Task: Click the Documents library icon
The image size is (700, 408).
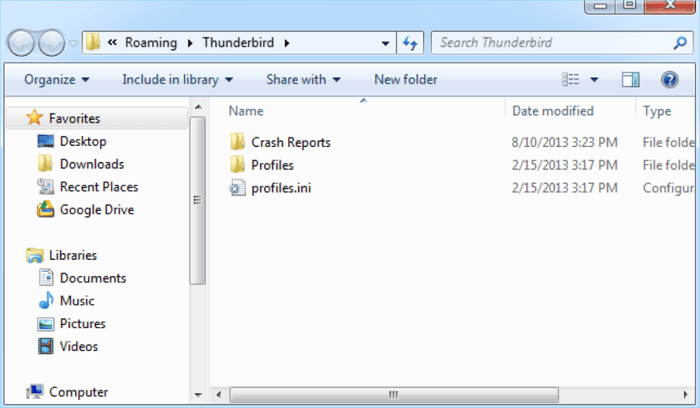Action: [x=46, y=277]
